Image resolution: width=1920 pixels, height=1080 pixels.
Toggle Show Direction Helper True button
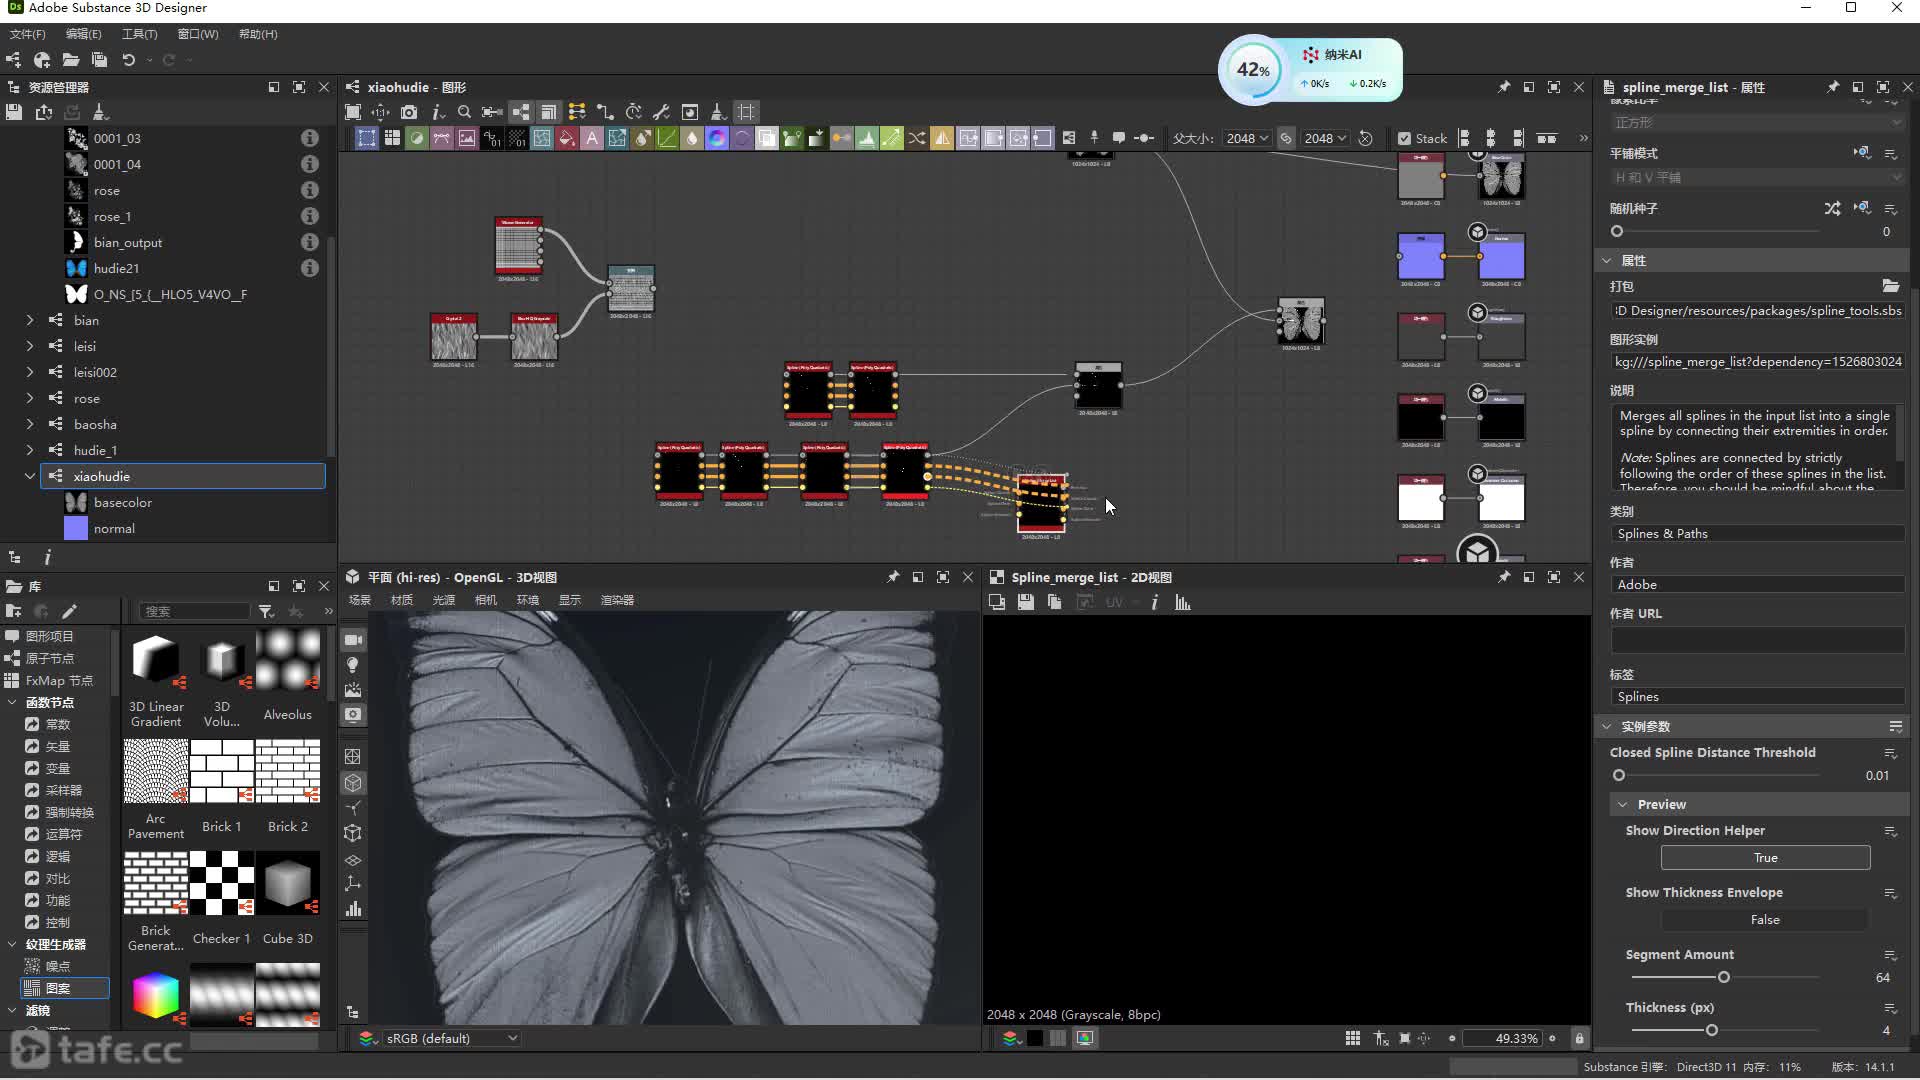pyautogui.click(x=1764, y=858)
